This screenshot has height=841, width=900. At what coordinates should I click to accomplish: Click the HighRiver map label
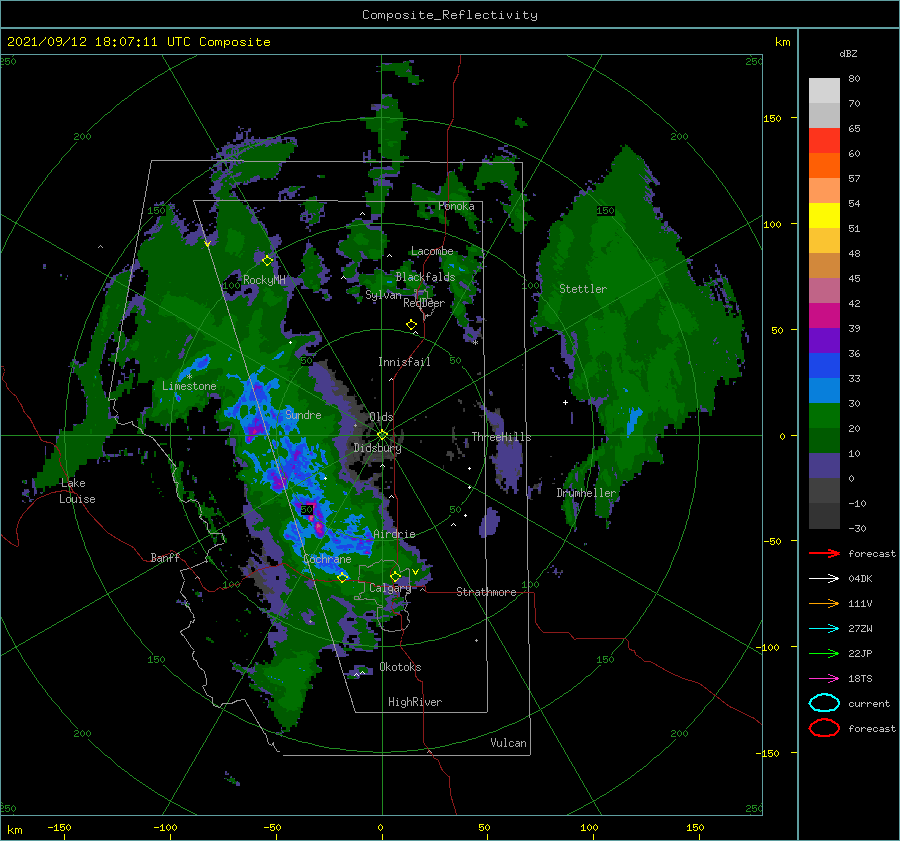point(415,702)
